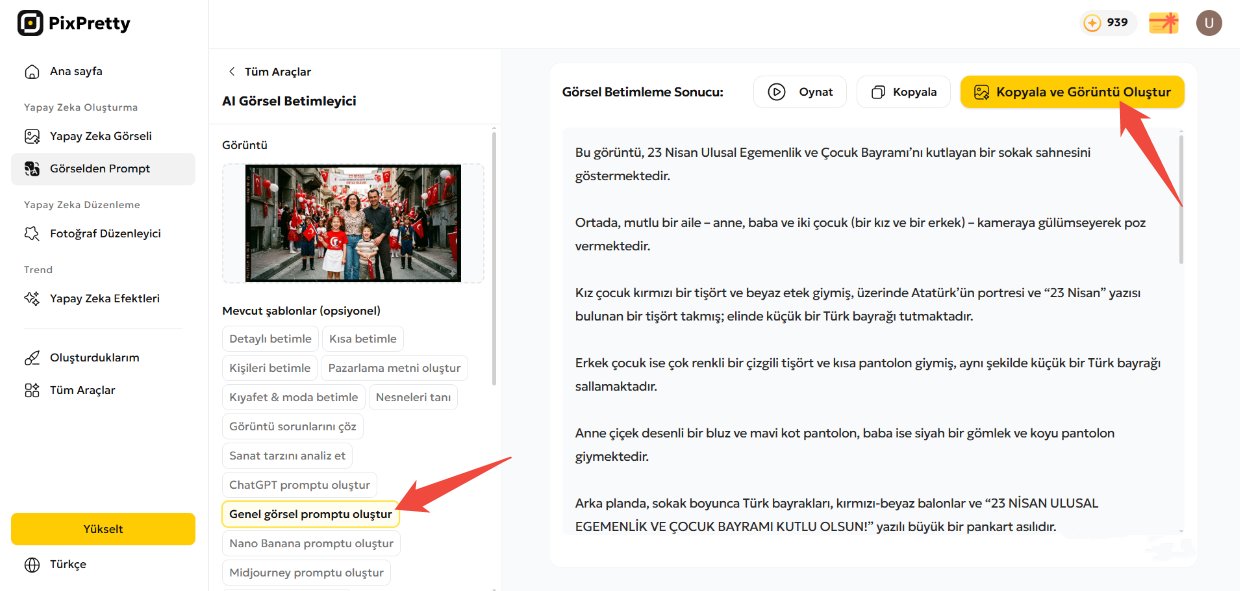Open Ana sayfa from the sidebar home icon
The width and height of the screenshot is (1240, 591).
coord(30,71)
